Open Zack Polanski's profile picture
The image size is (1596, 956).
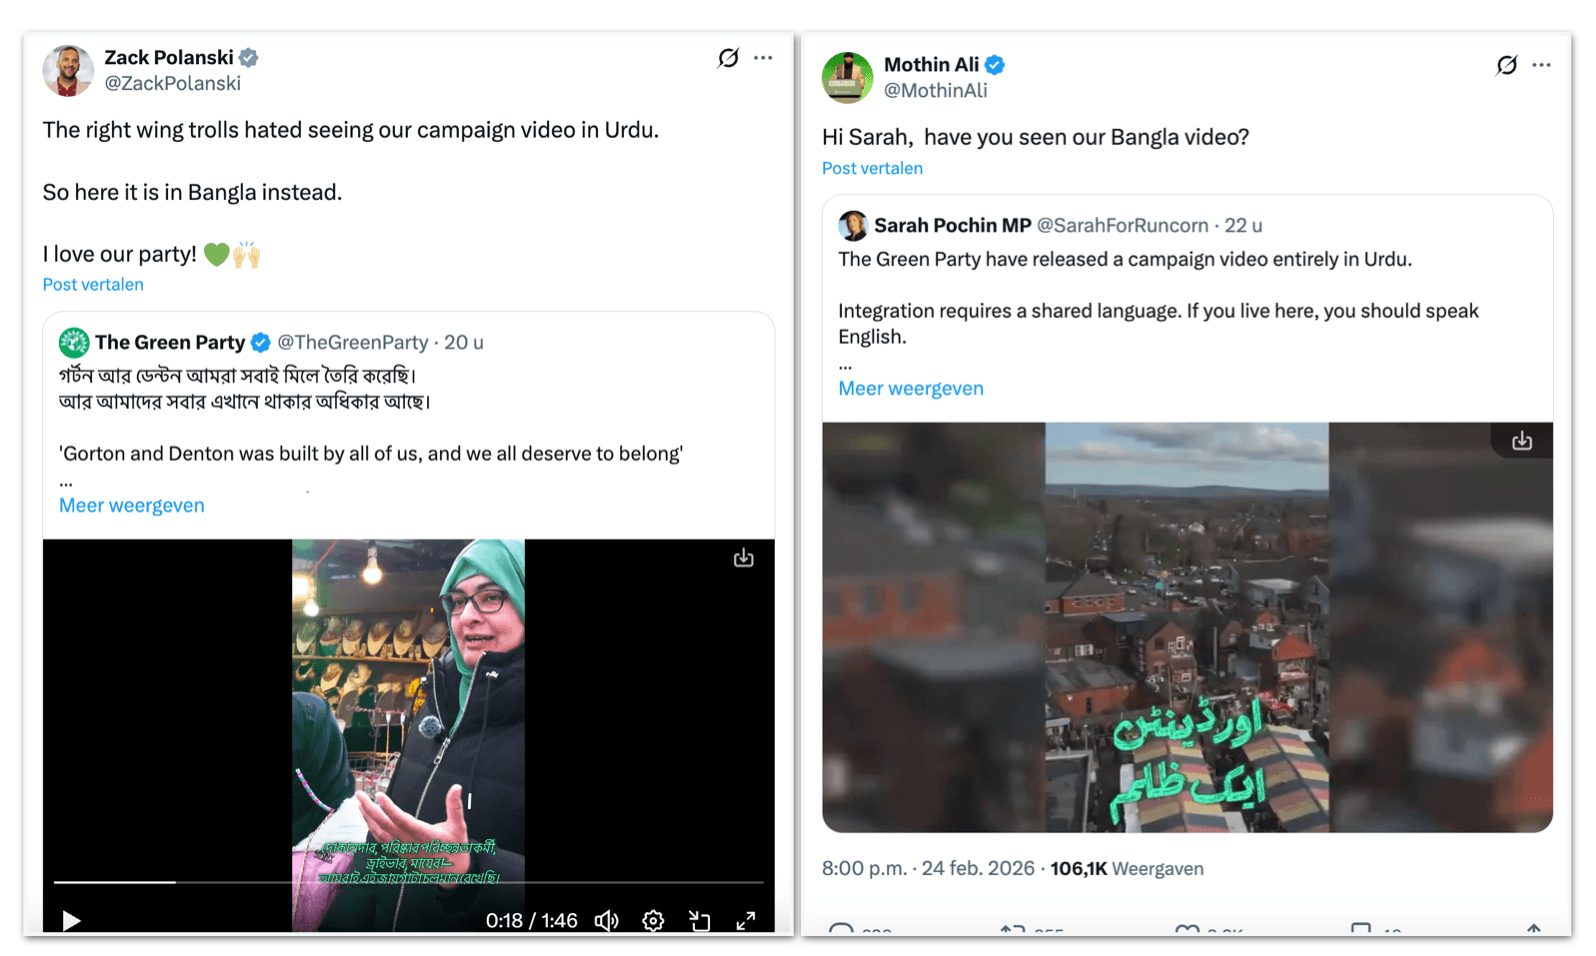(x=68, y=71)
